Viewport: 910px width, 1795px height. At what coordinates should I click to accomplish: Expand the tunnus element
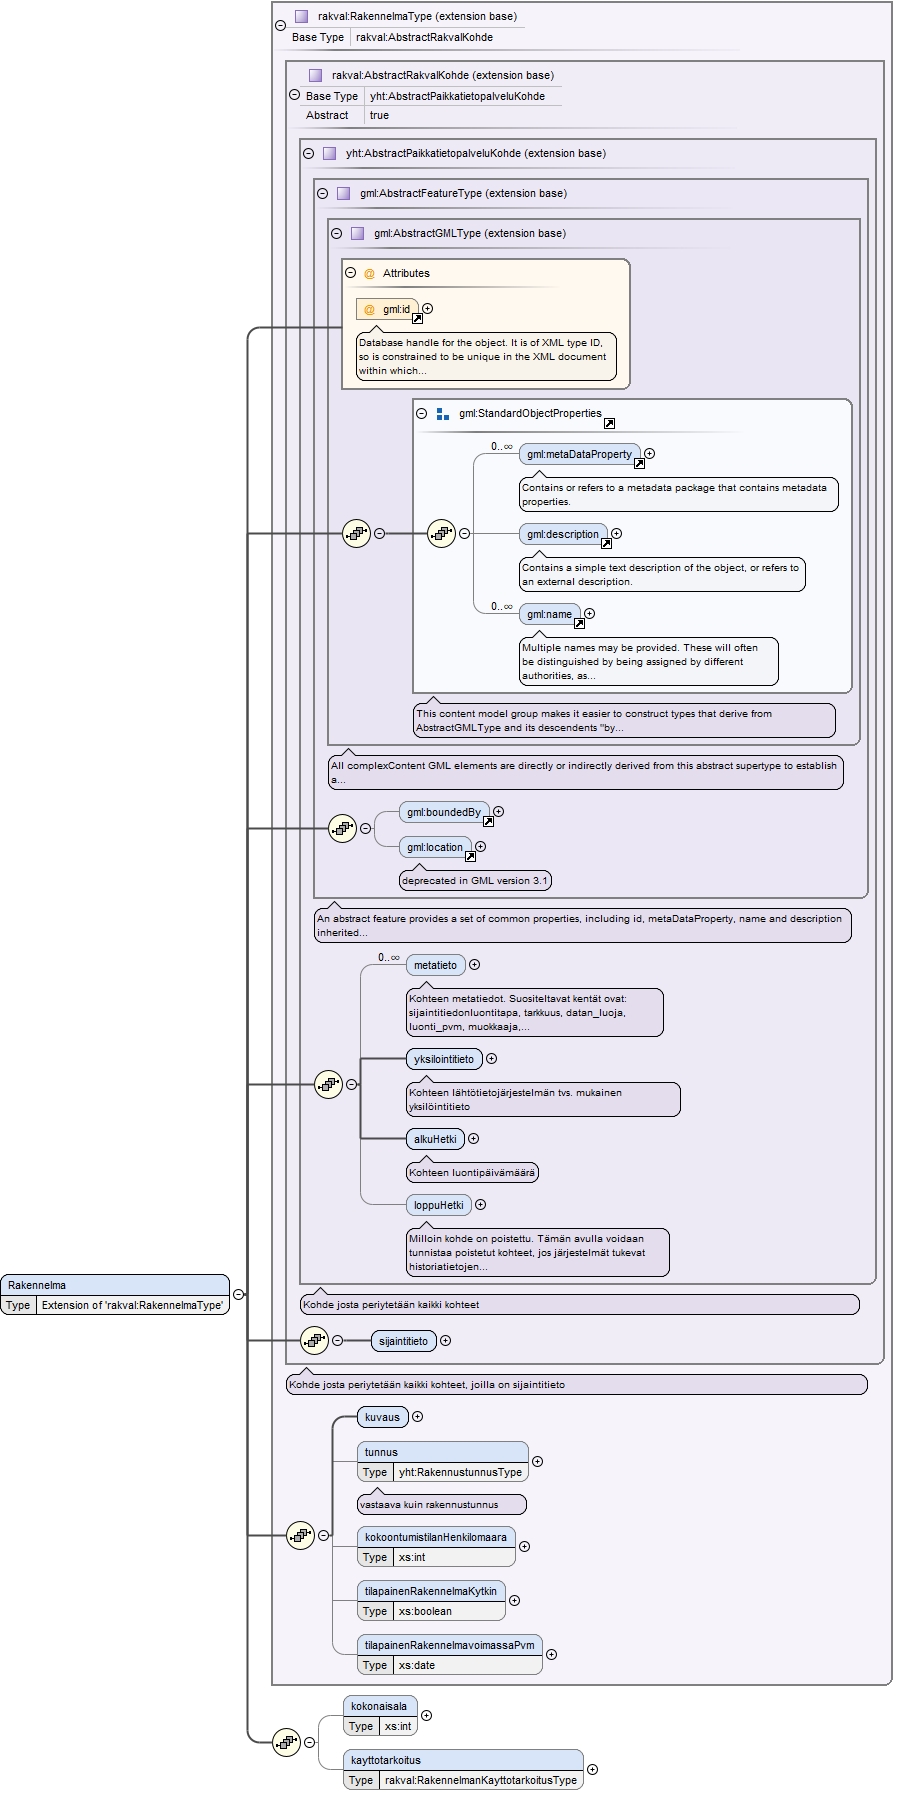[538, 1461]
